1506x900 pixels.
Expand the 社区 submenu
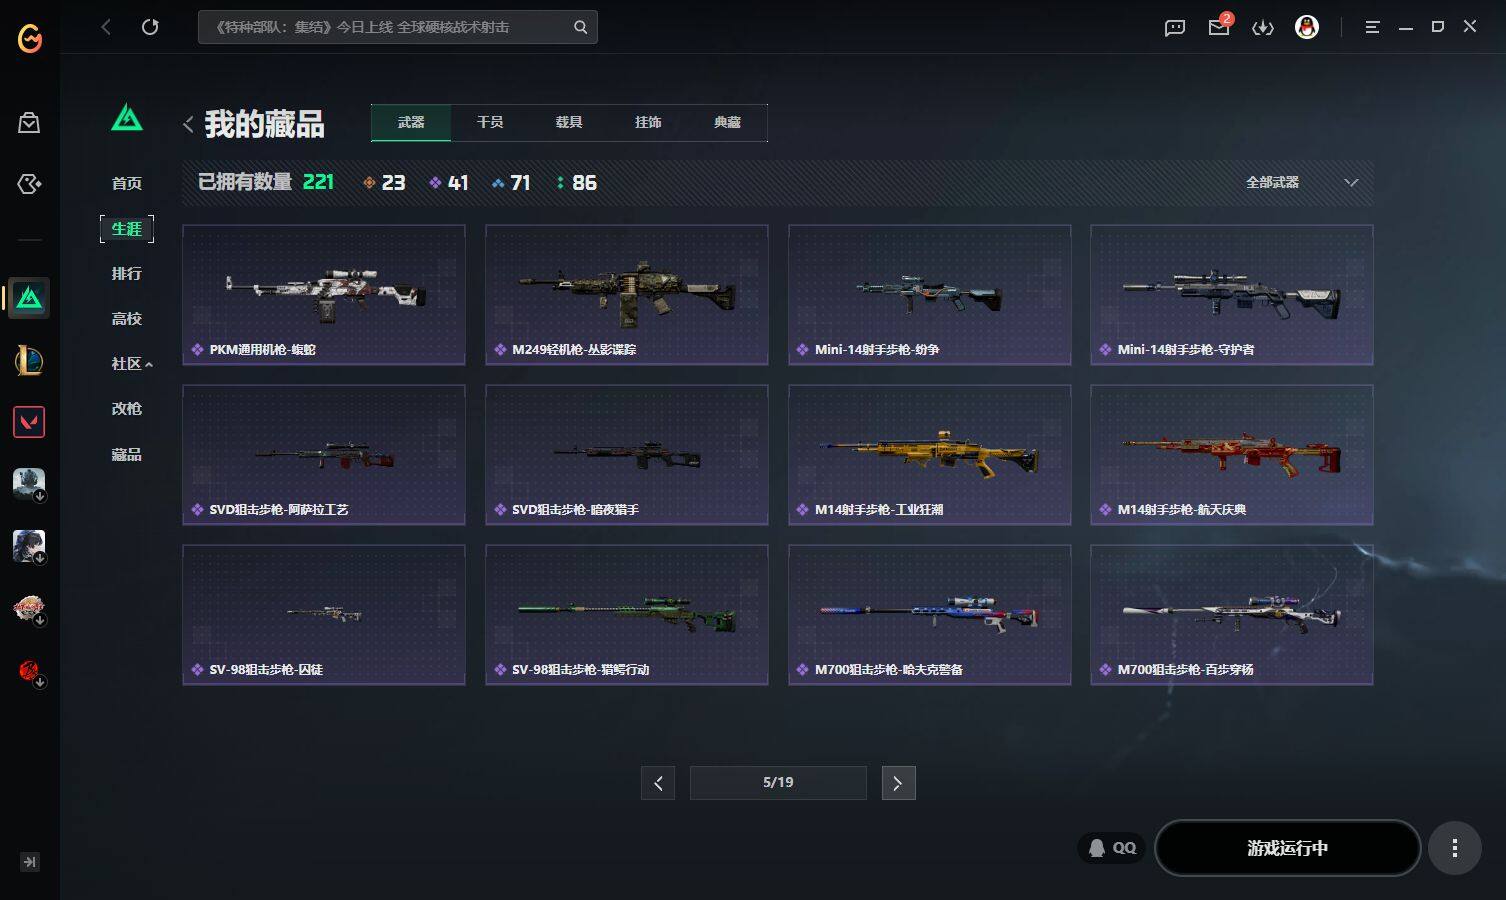pos(132,364)
